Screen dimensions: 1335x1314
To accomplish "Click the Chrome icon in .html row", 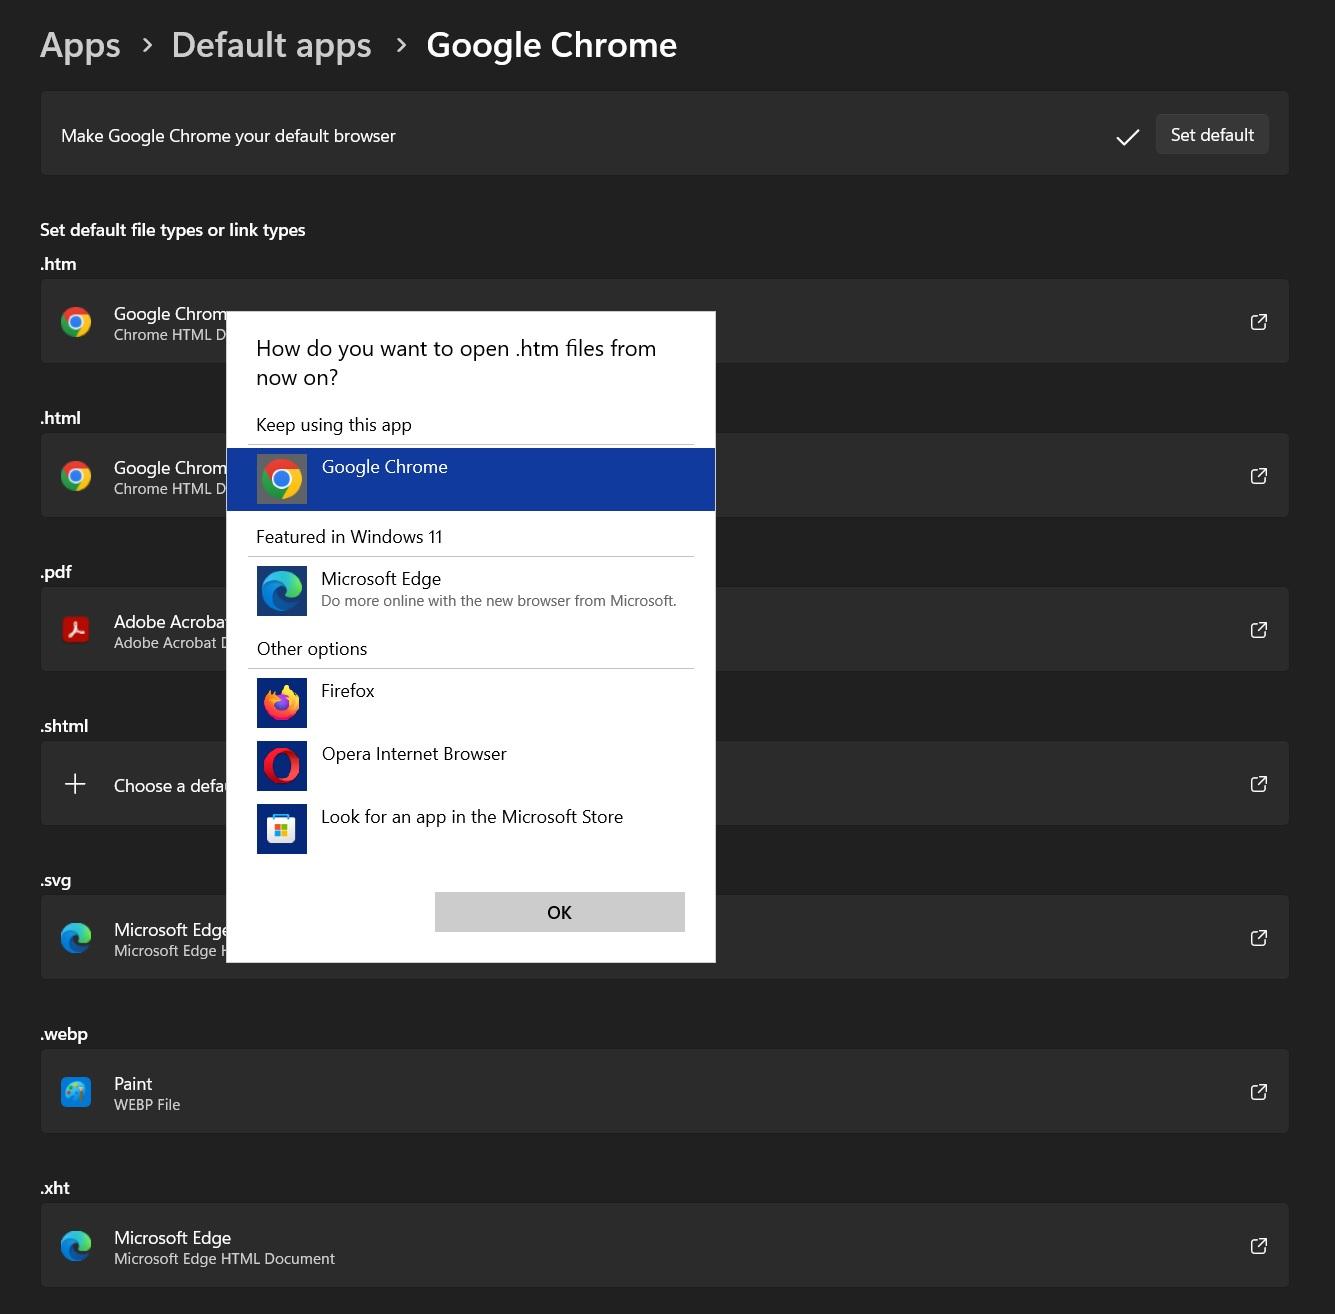I will coord(76,476).
